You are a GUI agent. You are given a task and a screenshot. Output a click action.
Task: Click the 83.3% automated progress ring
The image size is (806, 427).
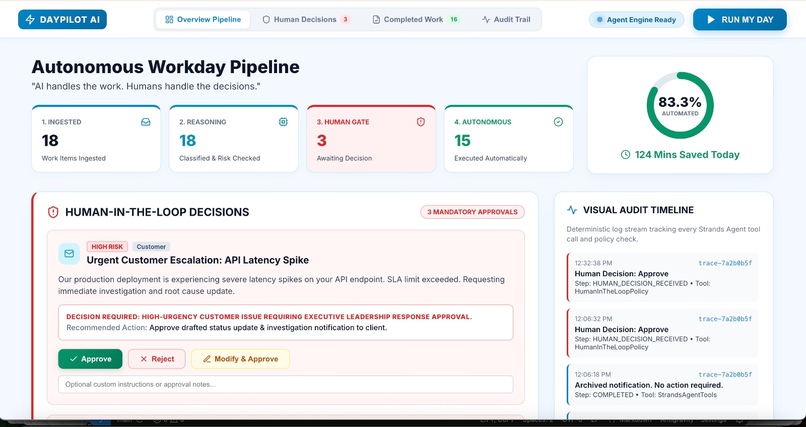coord(680,105)
